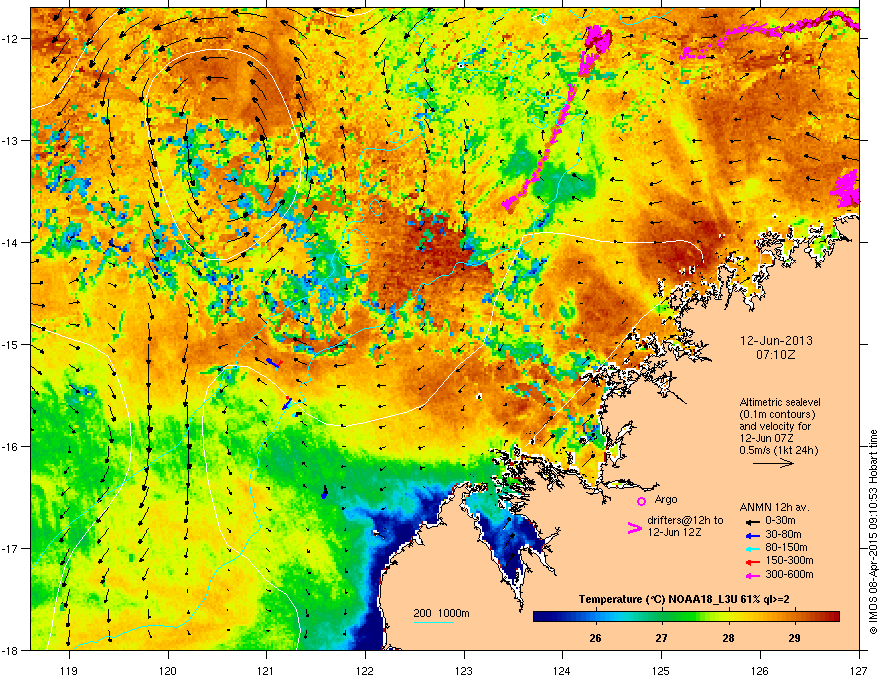Click the latitude axis label -18
This screenshot has height=680, width=880.
tap(11, 650)
